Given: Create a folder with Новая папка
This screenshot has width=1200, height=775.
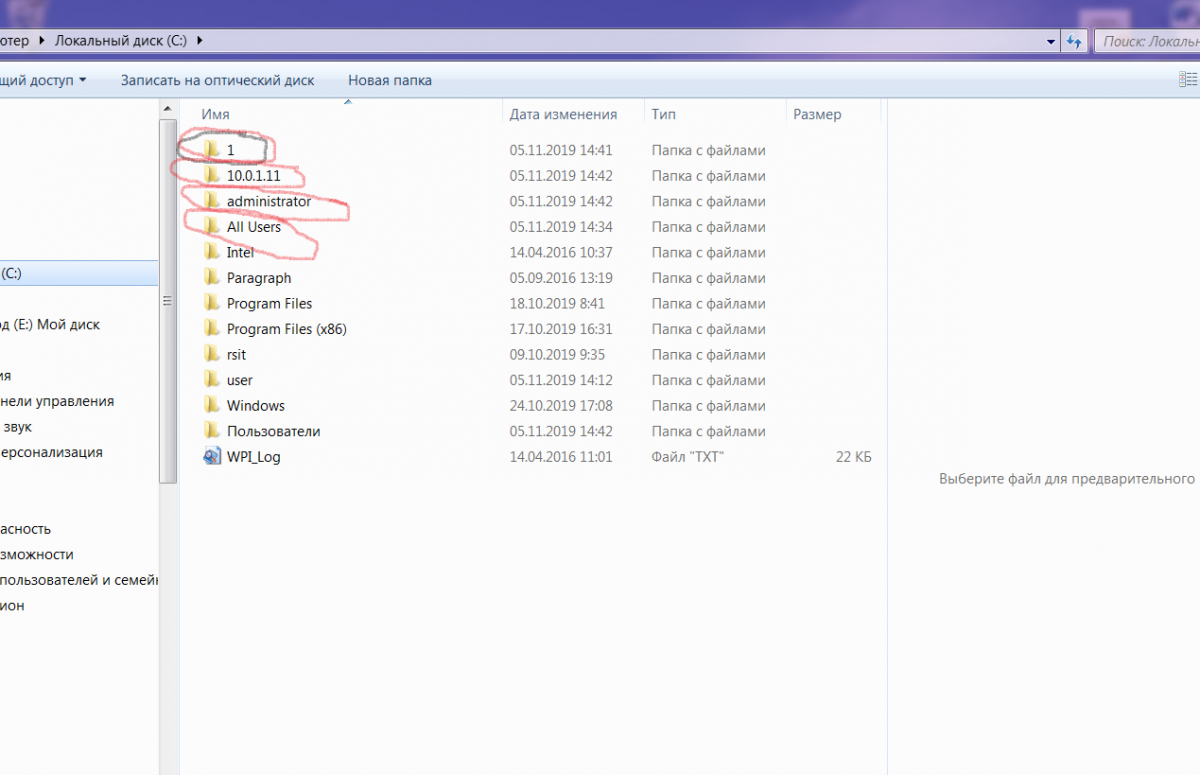Looking at the screenshot, I should tap(390, 80).
